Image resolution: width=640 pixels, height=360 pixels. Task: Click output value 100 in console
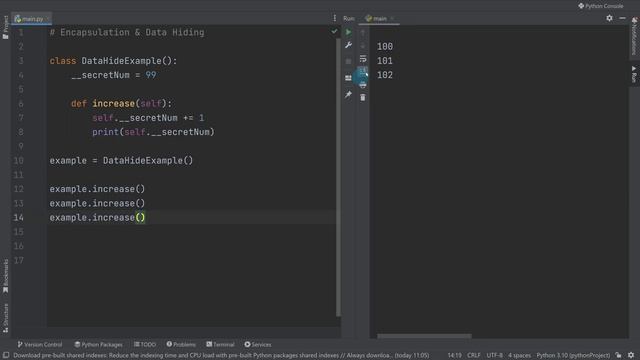point(385,47)
